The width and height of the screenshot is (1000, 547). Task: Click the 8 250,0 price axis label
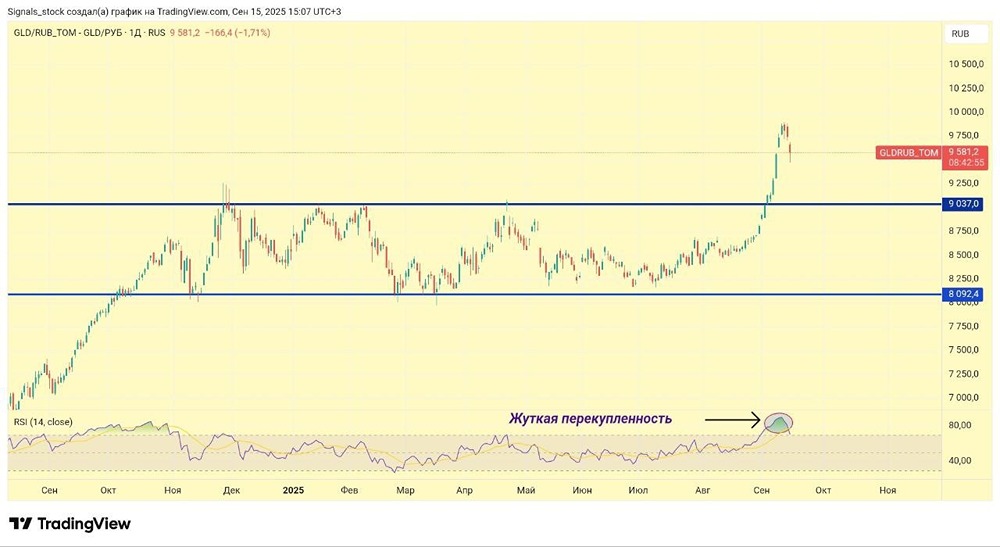(963, 279)
